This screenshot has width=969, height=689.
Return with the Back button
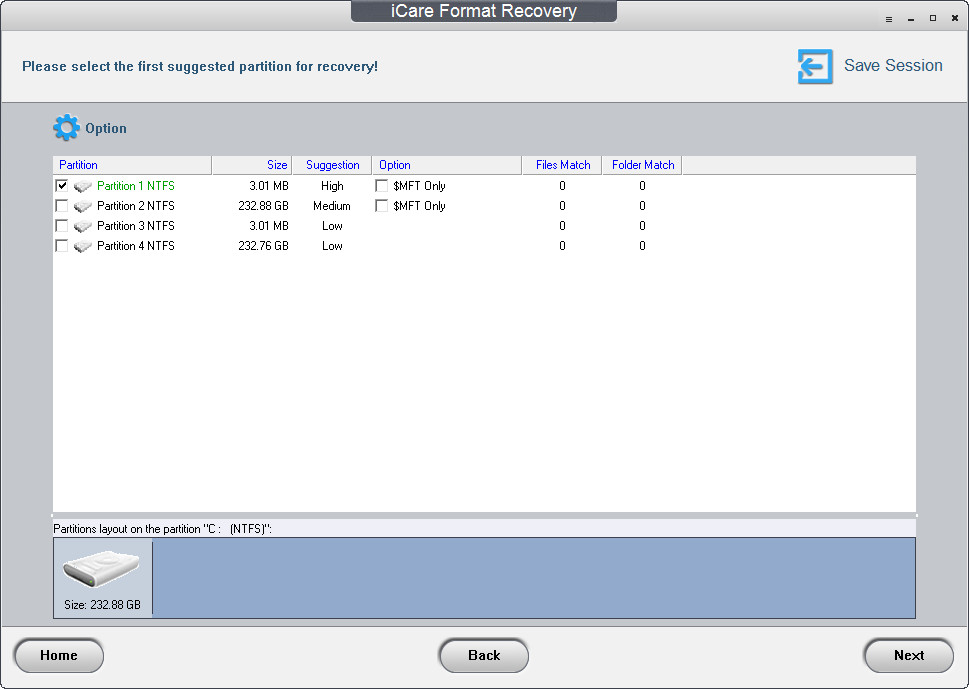(x=484, y=656)
